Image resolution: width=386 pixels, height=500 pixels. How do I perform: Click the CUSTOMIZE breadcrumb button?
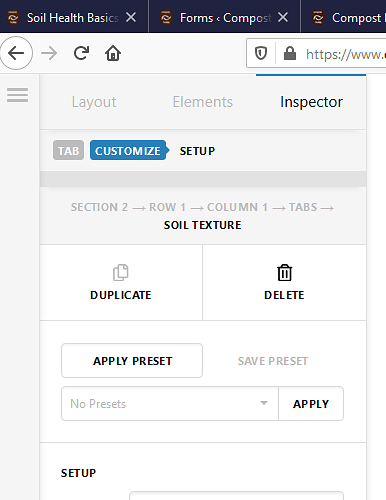pyautogui.click(x=129, y=151)
